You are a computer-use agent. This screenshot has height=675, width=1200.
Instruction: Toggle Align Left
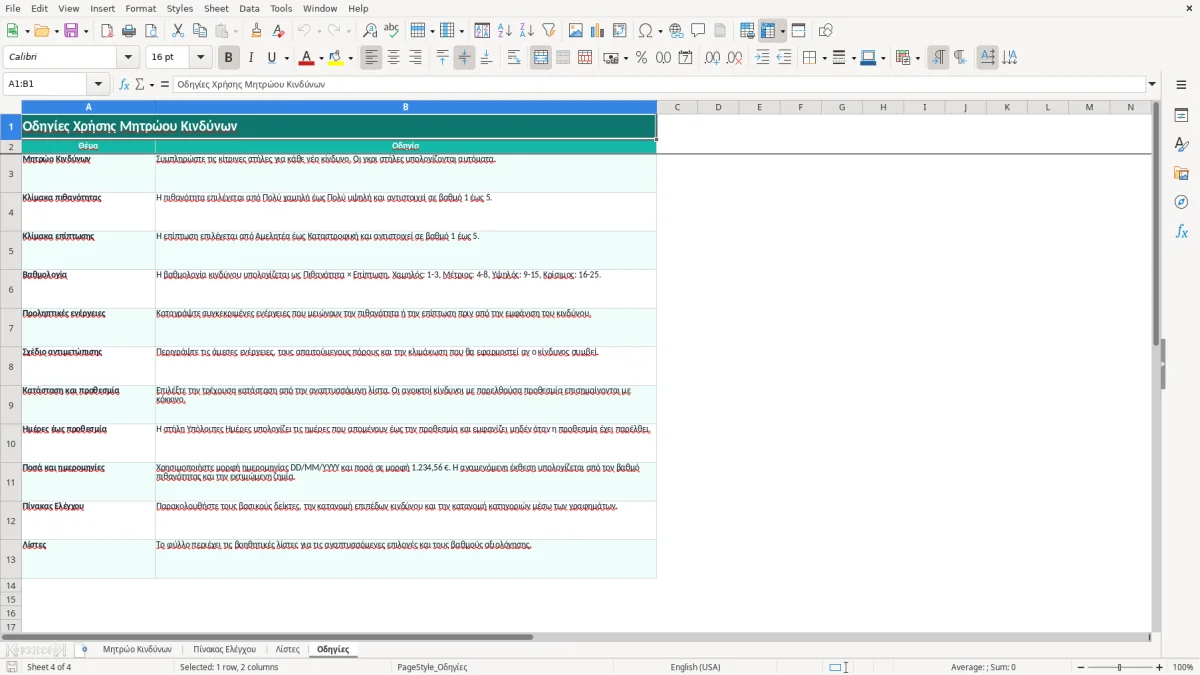372,58
